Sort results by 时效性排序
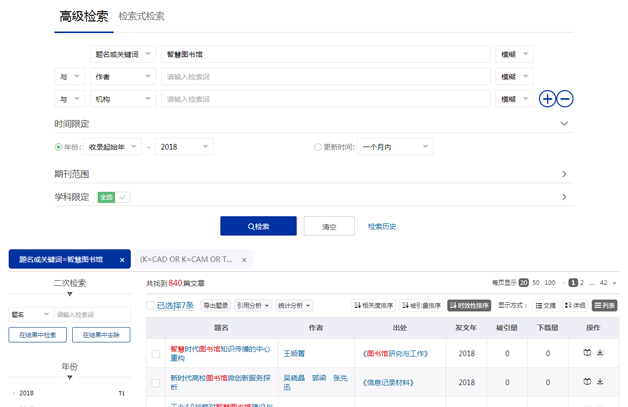Image resolution: width=628 pixels, height=407 pixels. point(469,305)
